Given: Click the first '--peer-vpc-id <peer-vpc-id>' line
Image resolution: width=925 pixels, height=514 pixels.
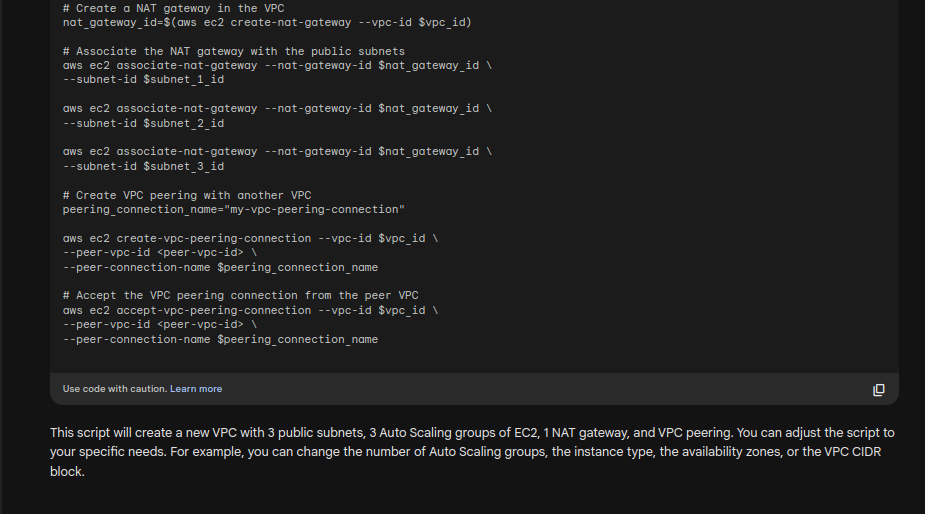Looking at the screenshot, I should [160, 253].
